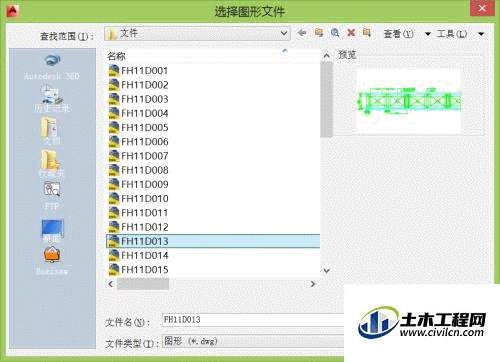
Task: Click the red Delete icon
Action: point(351,33)
